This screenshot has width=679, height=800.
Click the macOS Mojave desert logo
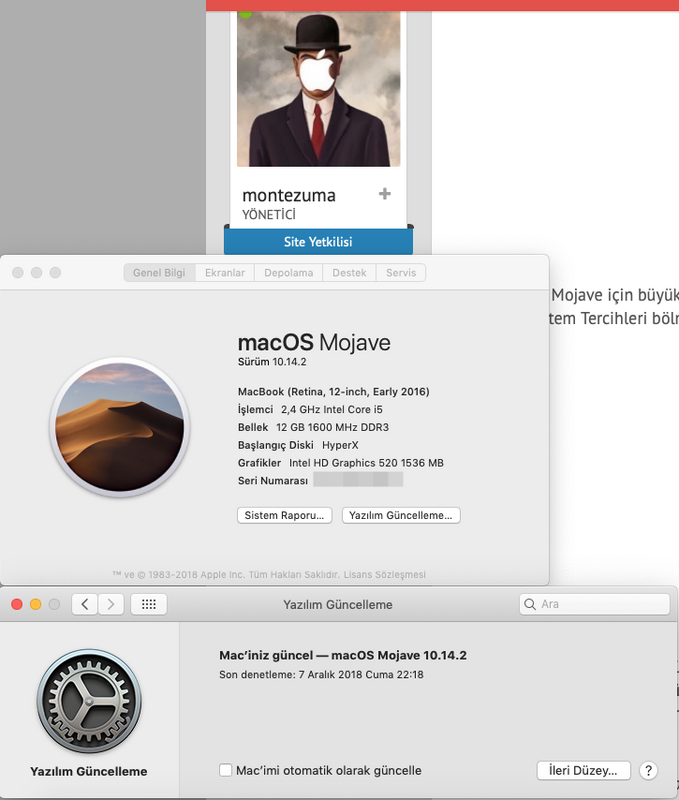119,427
